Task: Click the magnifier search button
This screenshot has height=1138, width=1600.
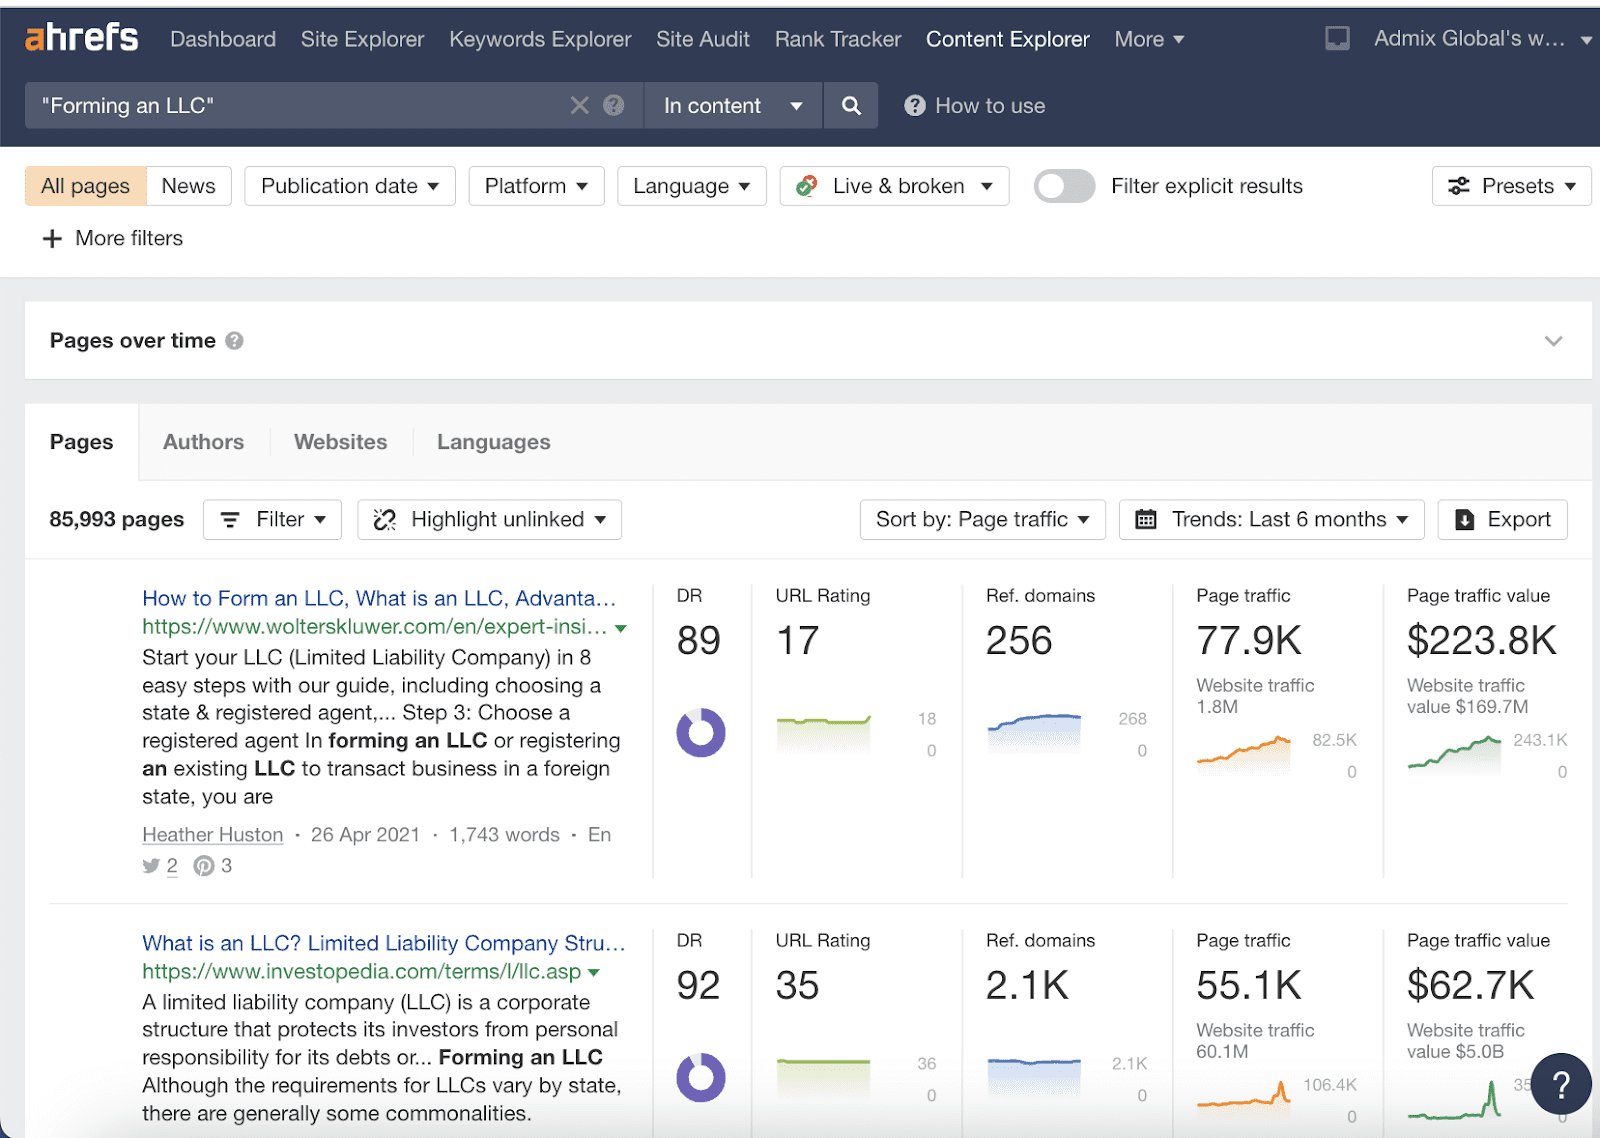Action: (x=851, y=105)
